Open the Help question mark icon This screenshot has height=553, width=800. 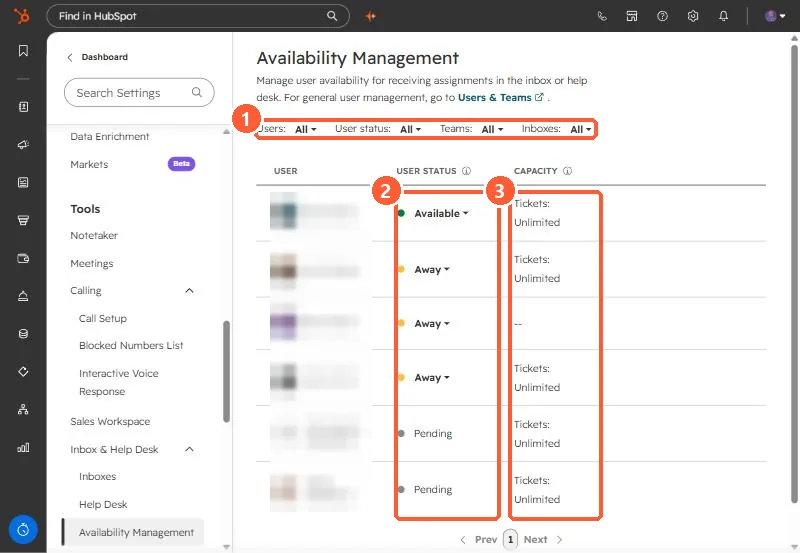click(662, 16)
